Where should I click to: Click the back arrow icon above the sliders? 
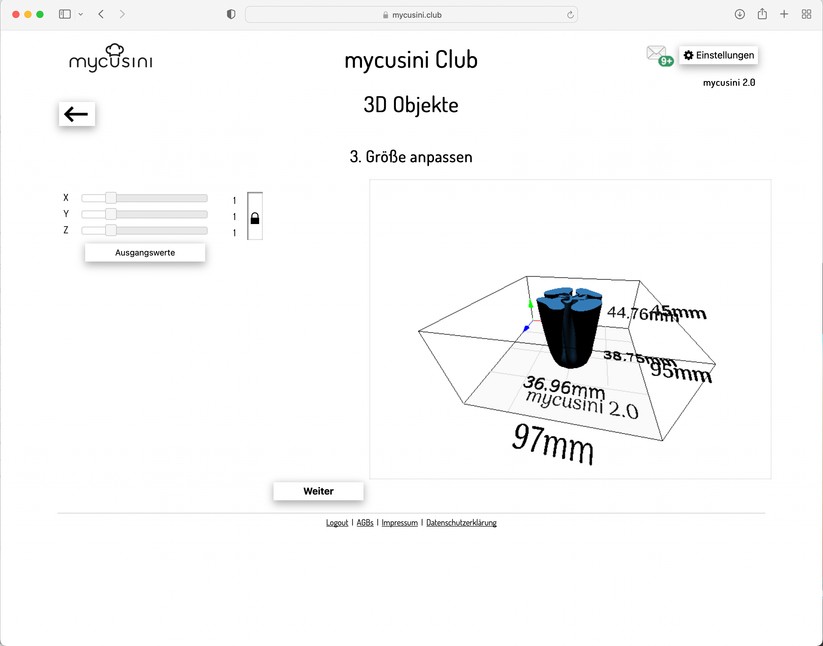point(77,114)
